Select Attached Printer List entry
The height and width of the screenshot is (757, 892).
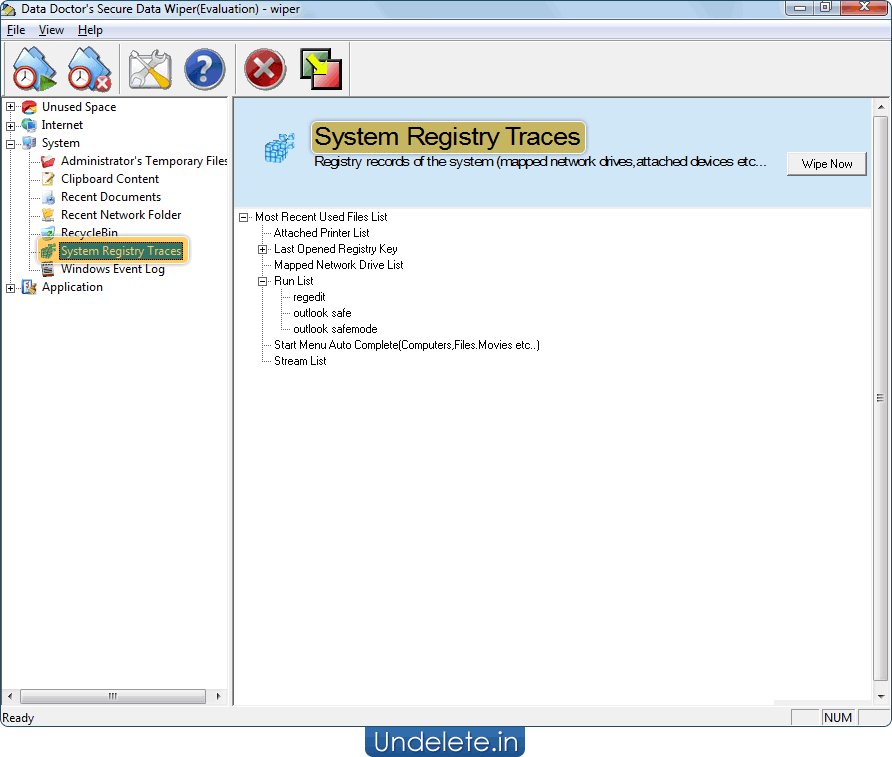point(321,233)
